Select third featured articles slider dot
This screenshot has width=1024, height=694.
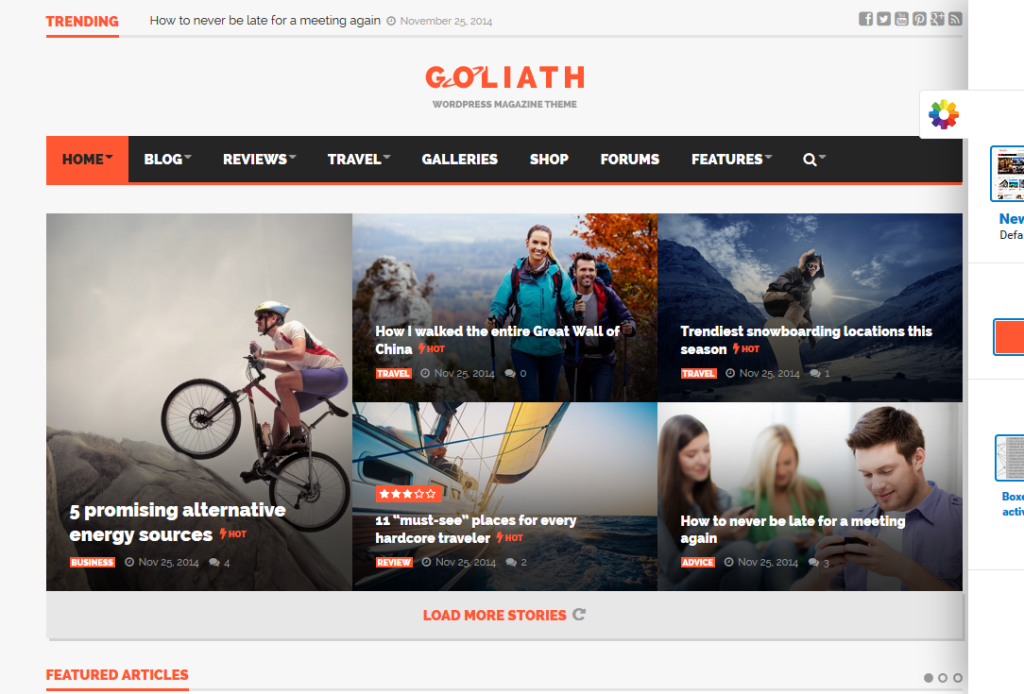click(x=957, y=678)
